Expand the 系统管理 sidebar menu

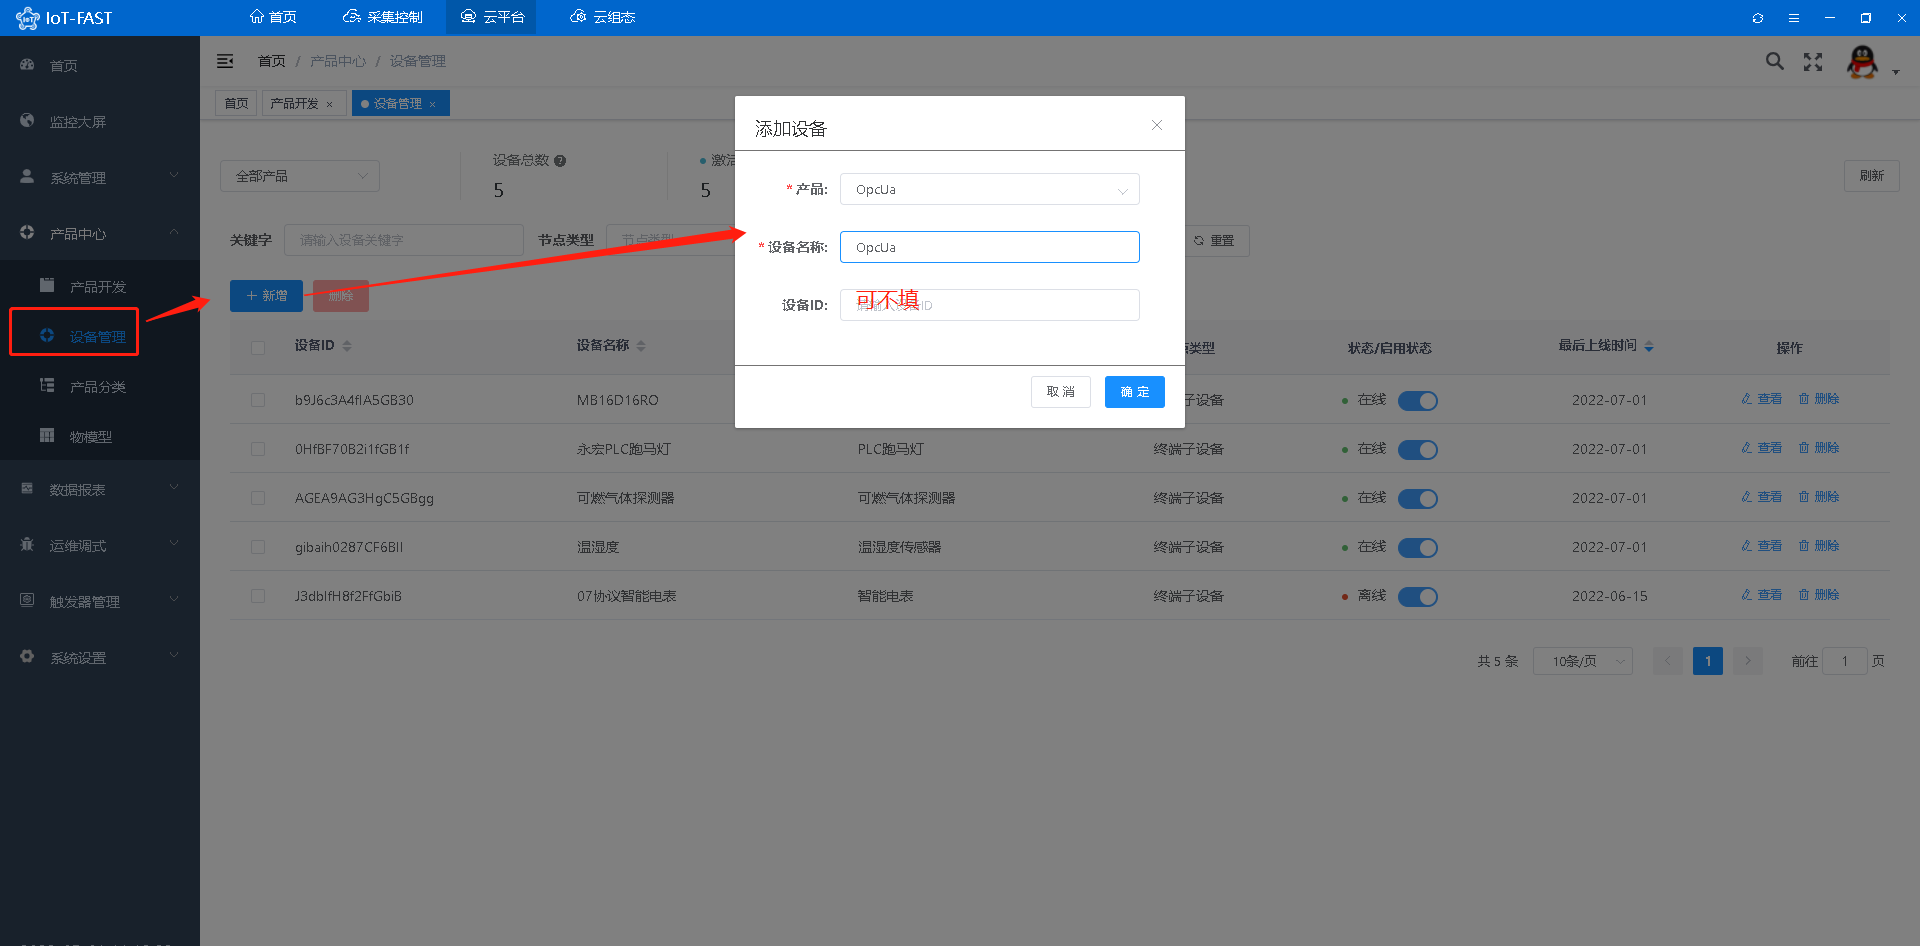coord(100,177)
